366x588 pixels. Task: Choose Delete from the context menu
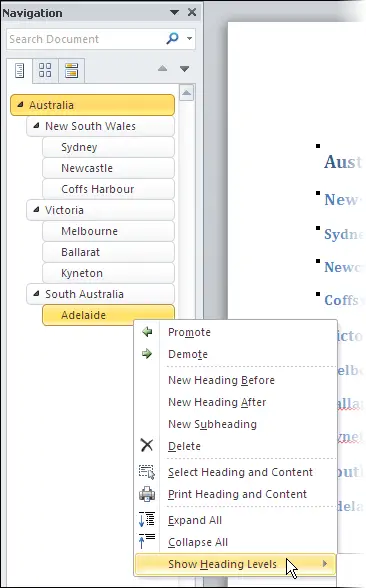click(x=236, y=446)
